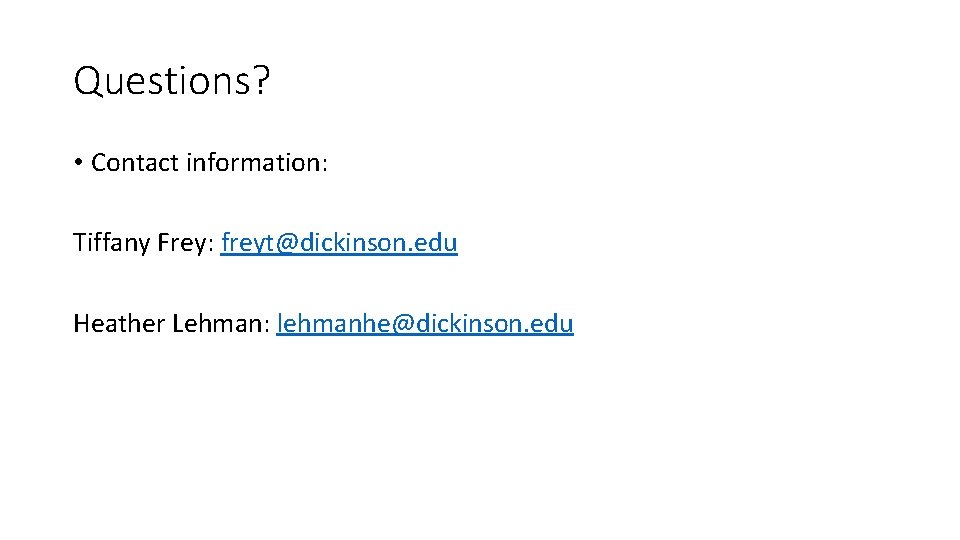The image size is (960, 540).
Task: Click the surname "Lehman:" before the email
Action: point(221,324)
